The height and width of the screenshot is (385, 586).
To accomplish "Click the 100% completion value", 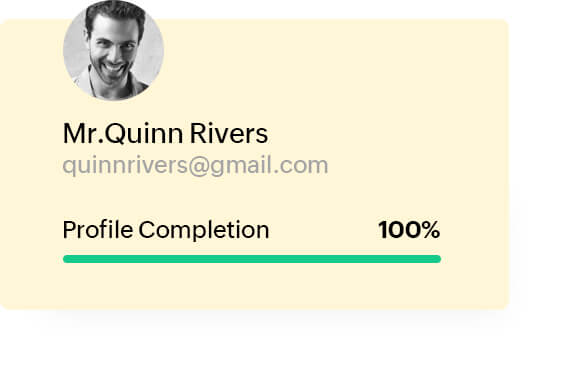I will click(409, 230).
